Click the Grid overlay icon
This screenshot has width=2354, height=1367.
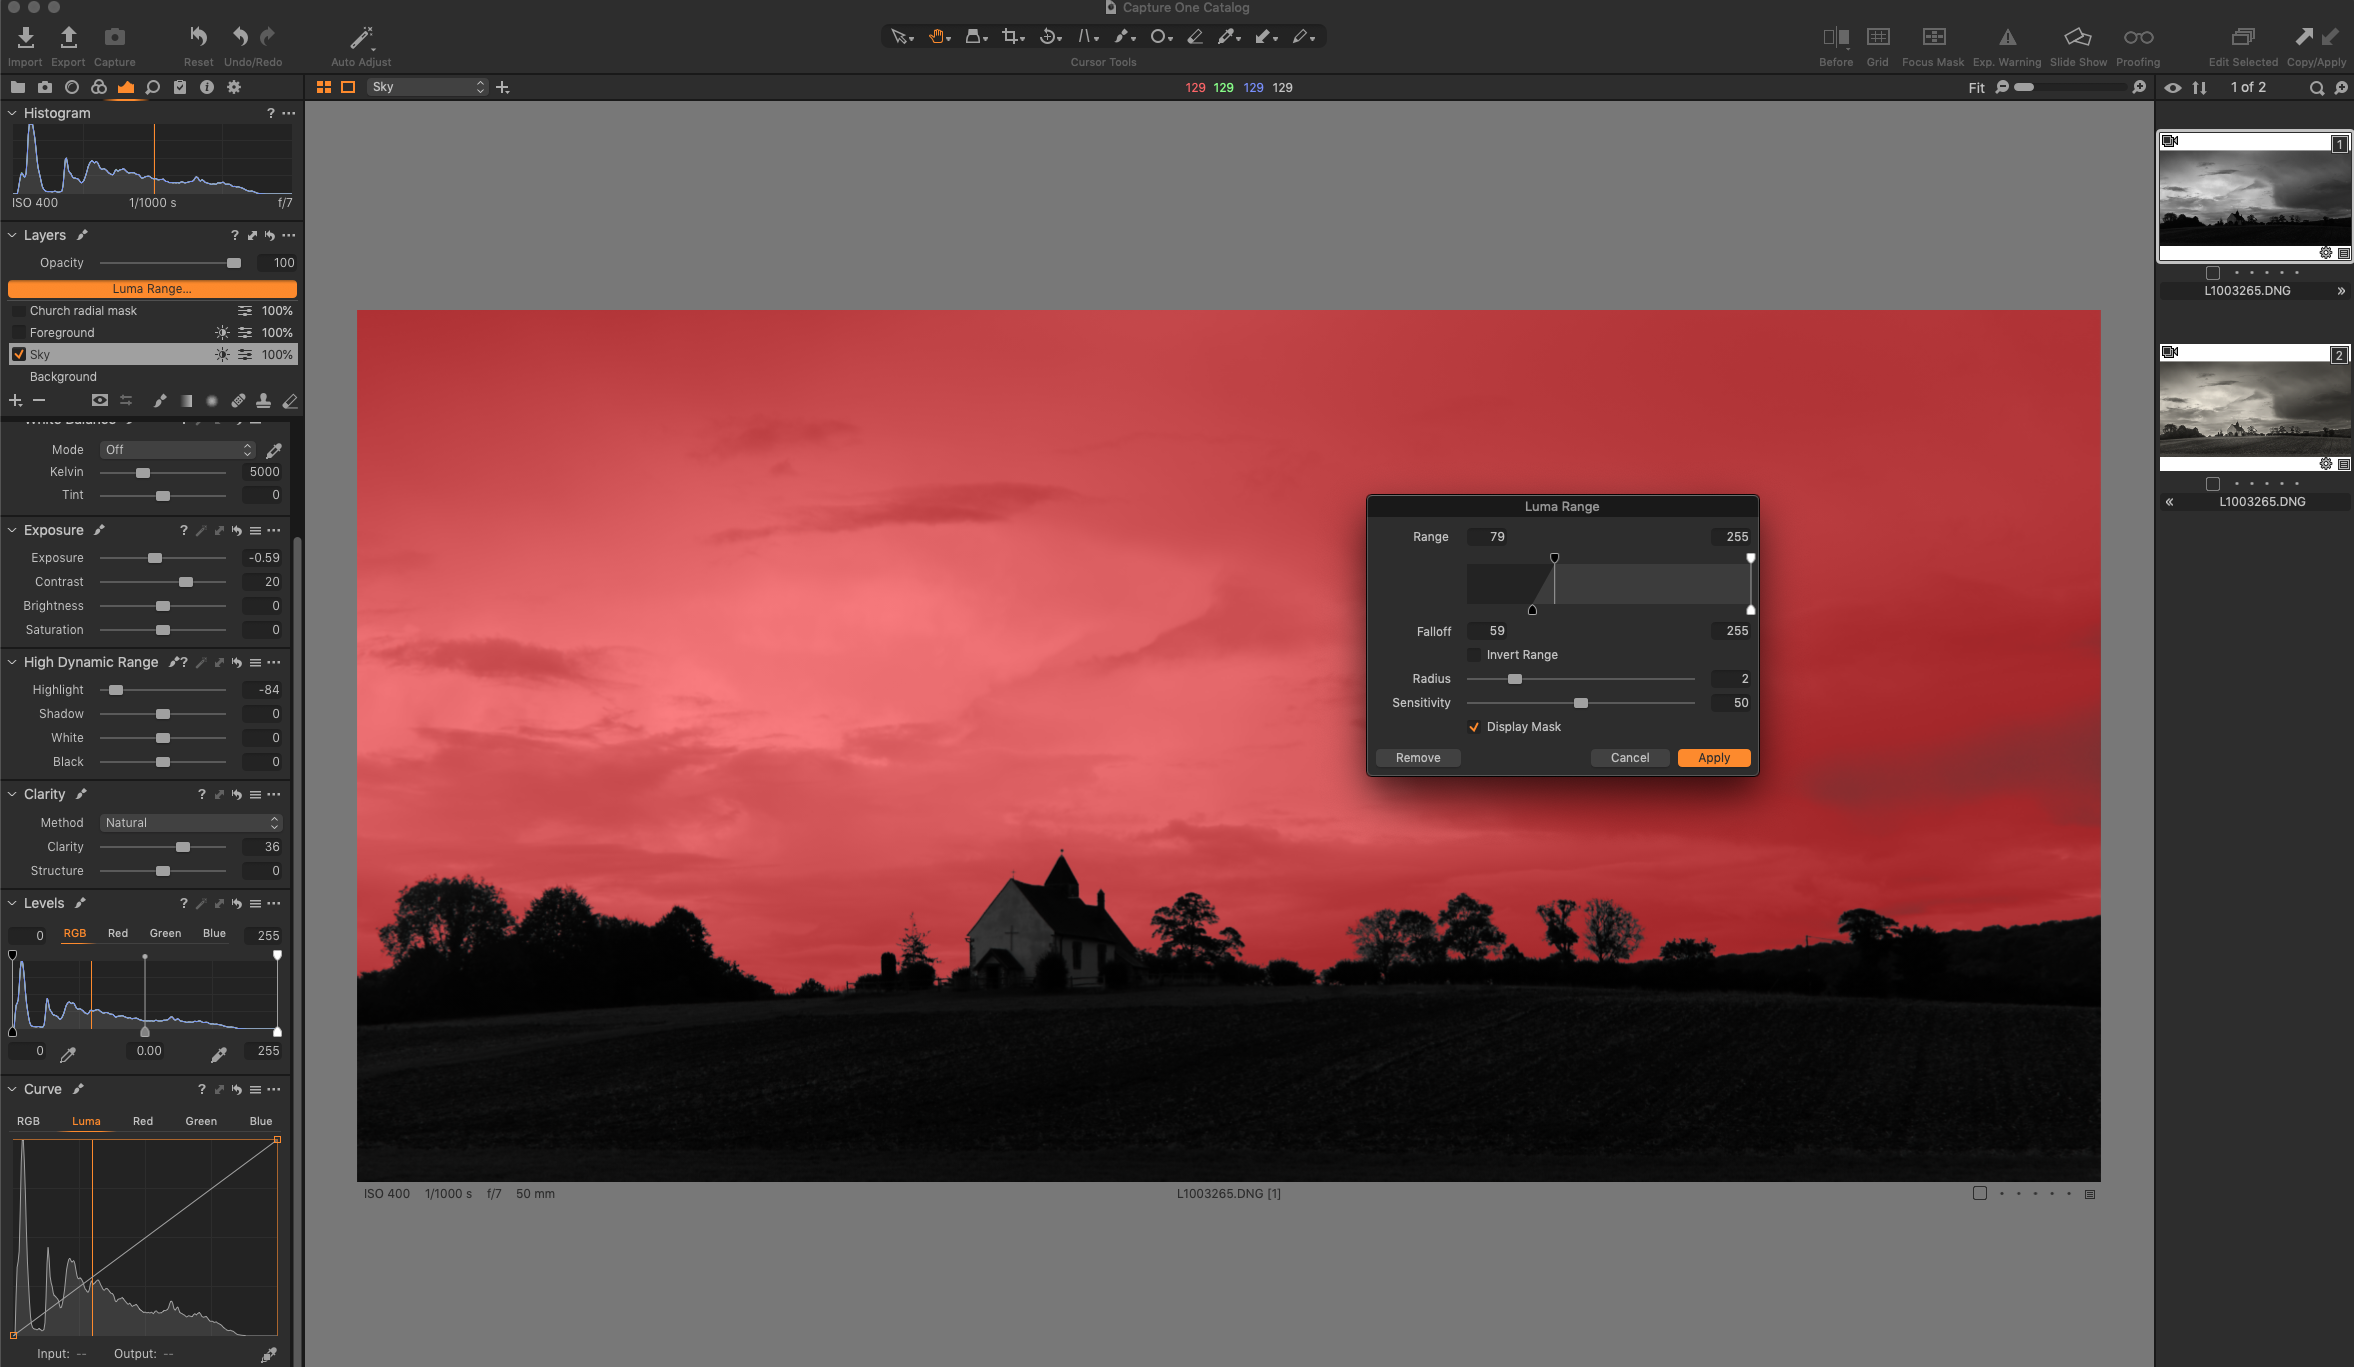1877,37
